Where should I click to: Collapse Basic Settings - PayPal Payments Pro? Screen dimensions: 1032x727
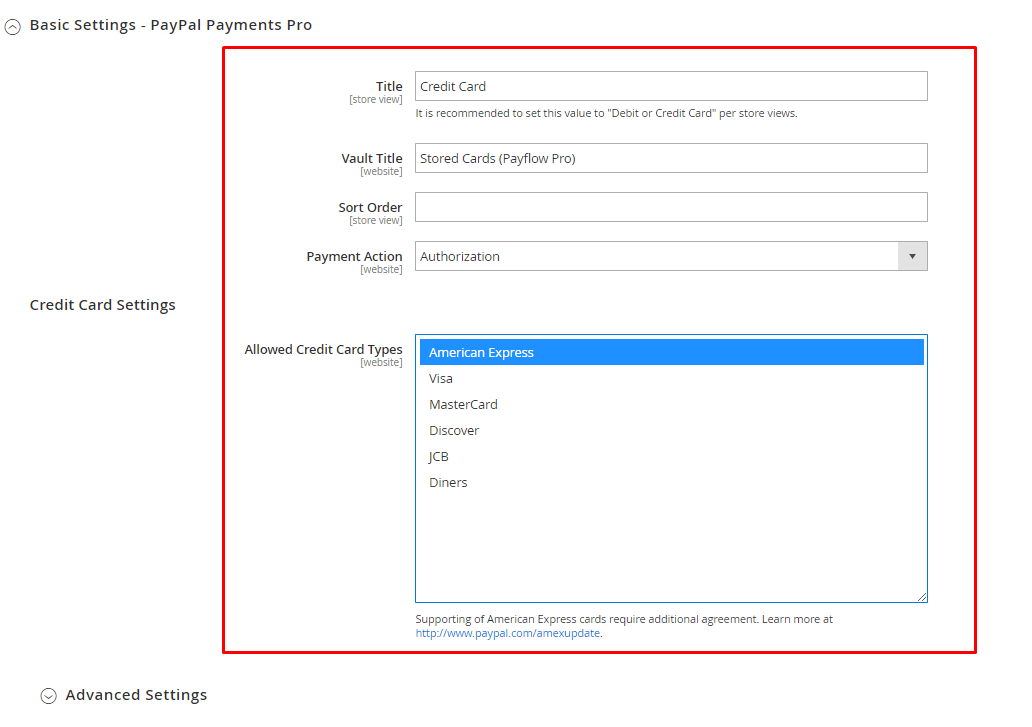click(12, 26)
